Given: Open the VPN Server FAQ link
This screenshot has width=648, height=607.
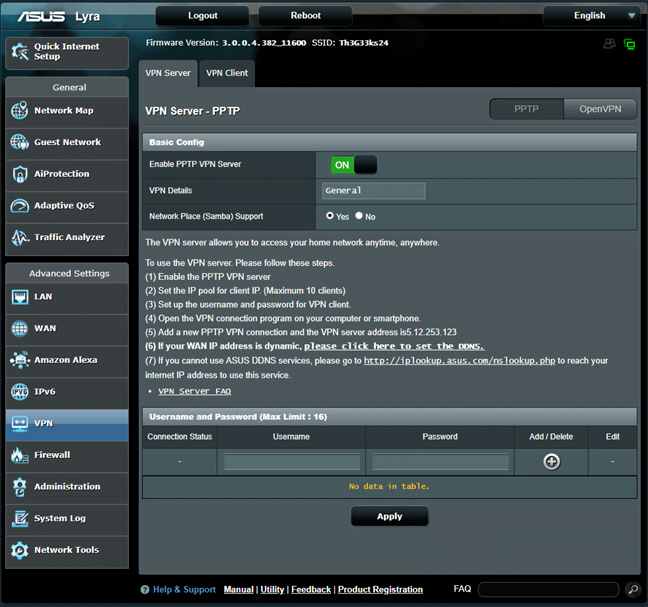Looking at the screenshot, I should [195, 391].
